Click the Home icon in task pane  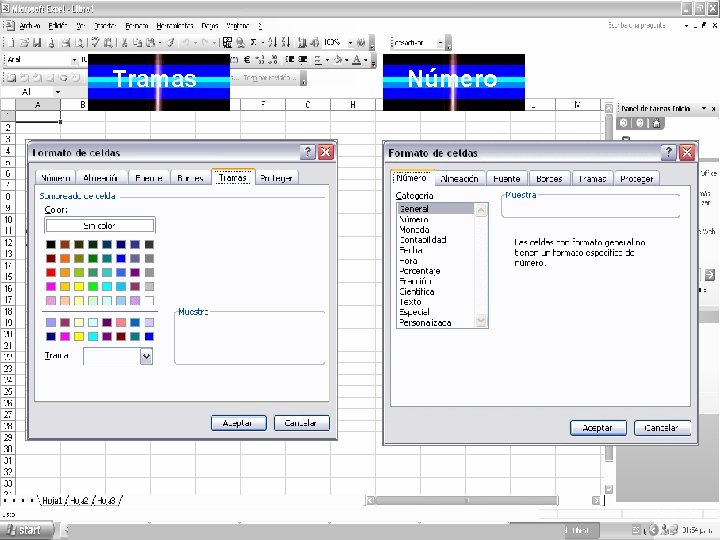coord(656,123)
